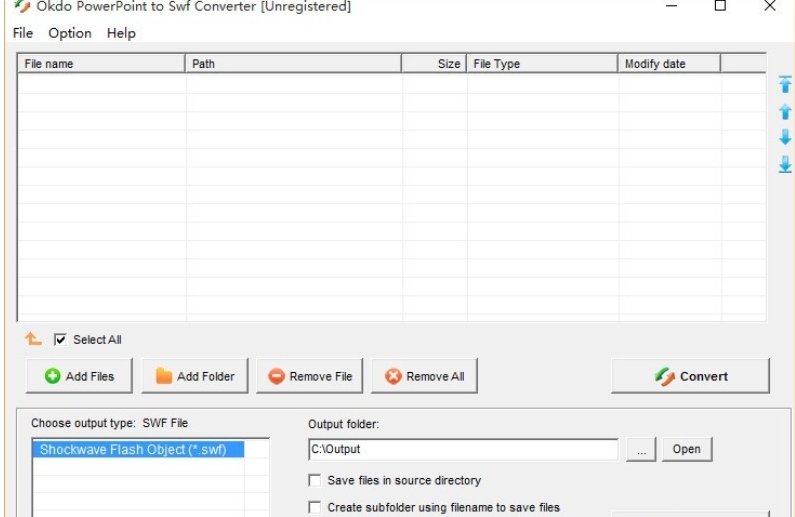Toggle the Select All checkbox
Viewport: 795px width, 517px height.
[x=60, y=340]
